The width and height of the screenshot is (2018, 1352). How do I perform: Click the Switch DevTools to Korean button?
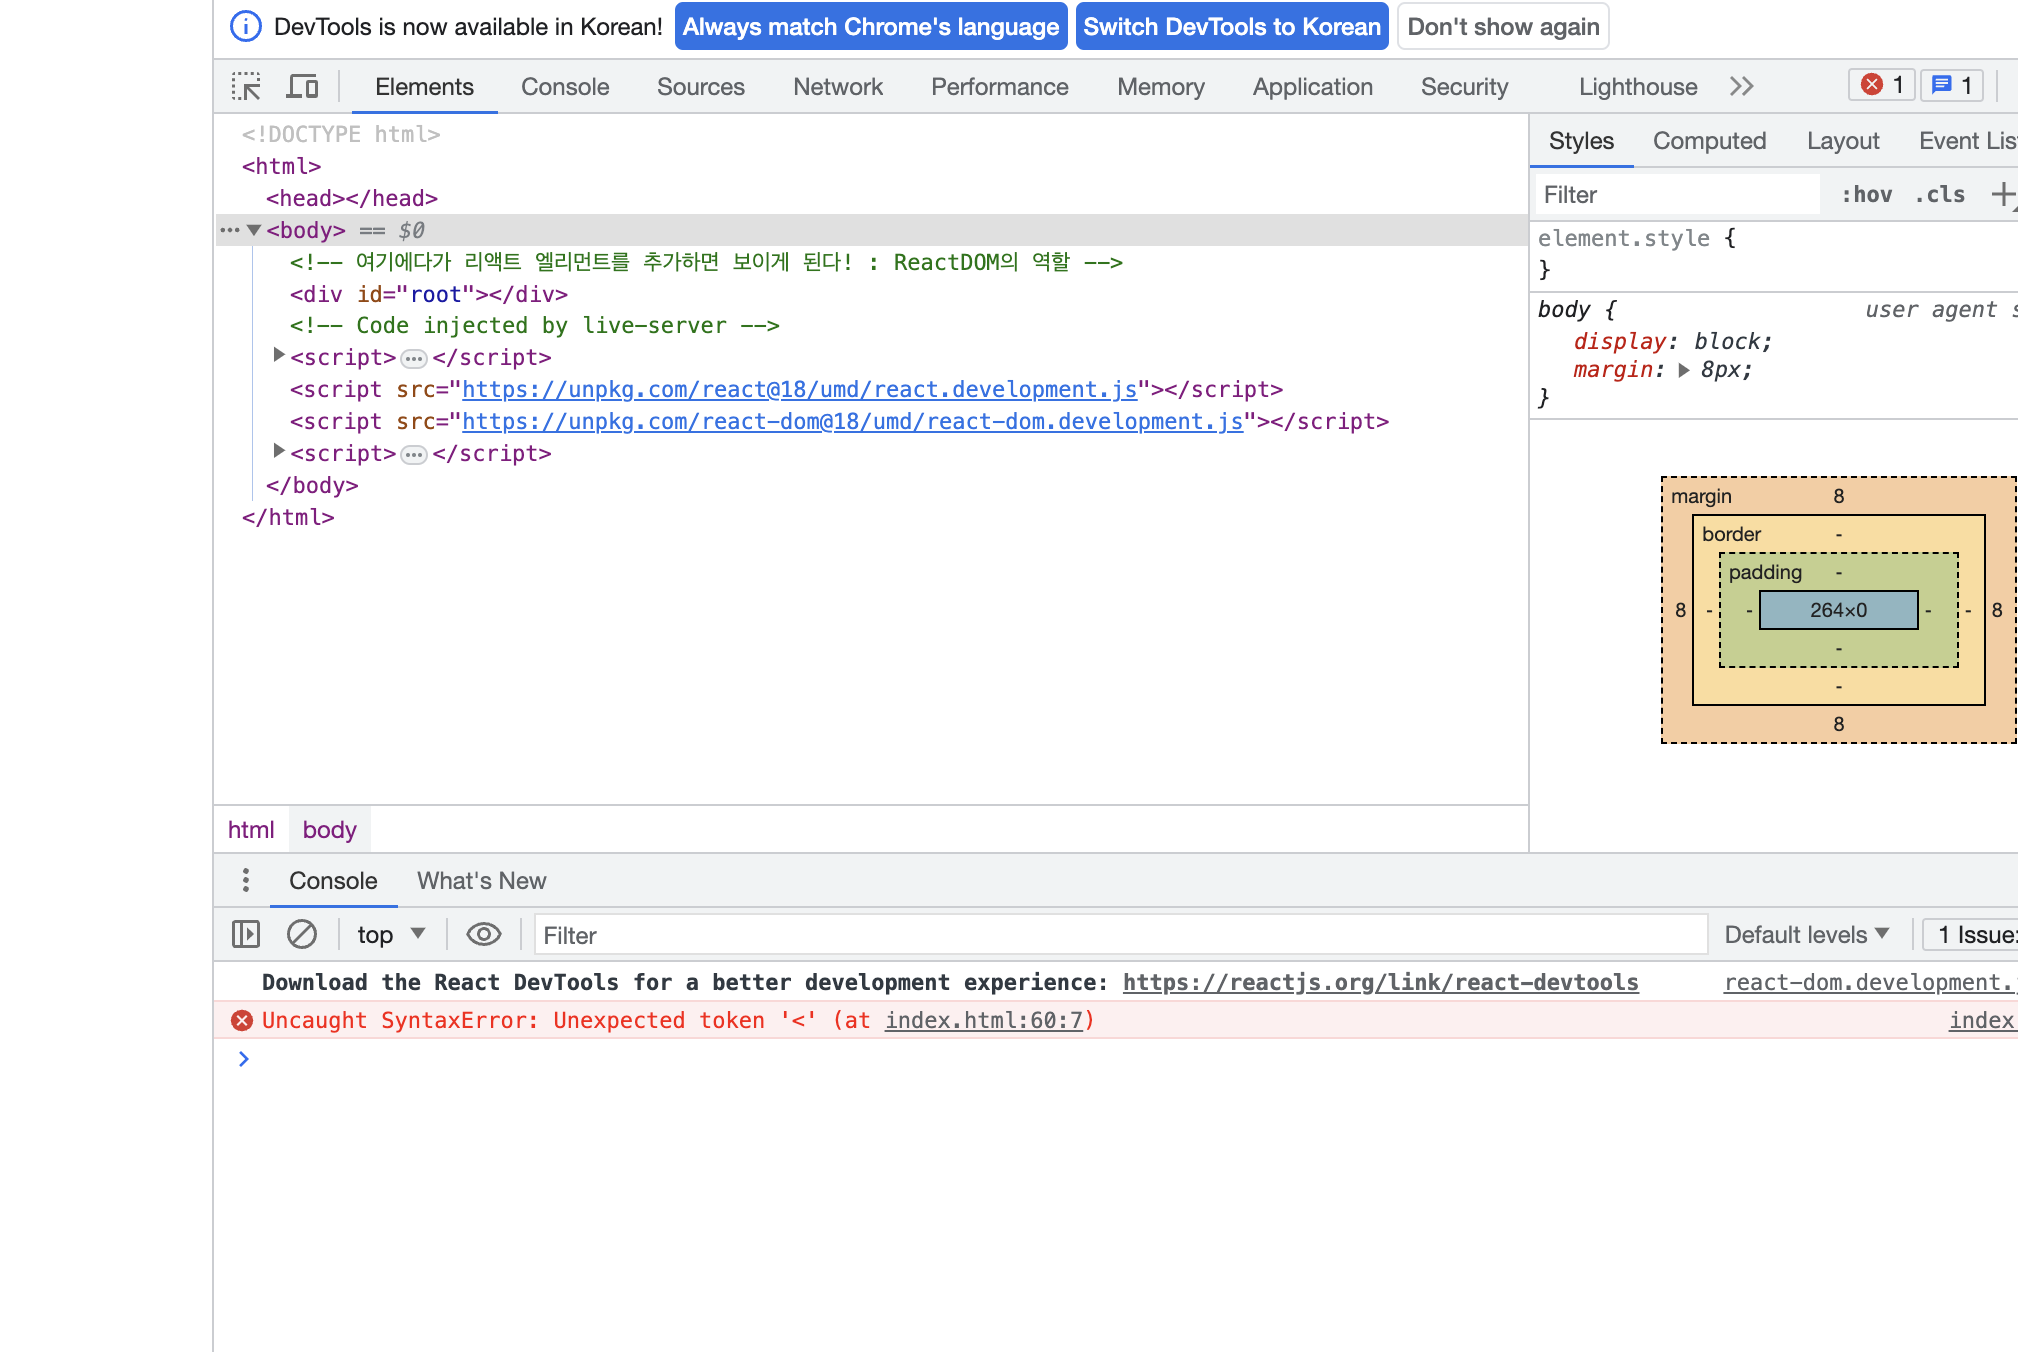pos(1231,26)
